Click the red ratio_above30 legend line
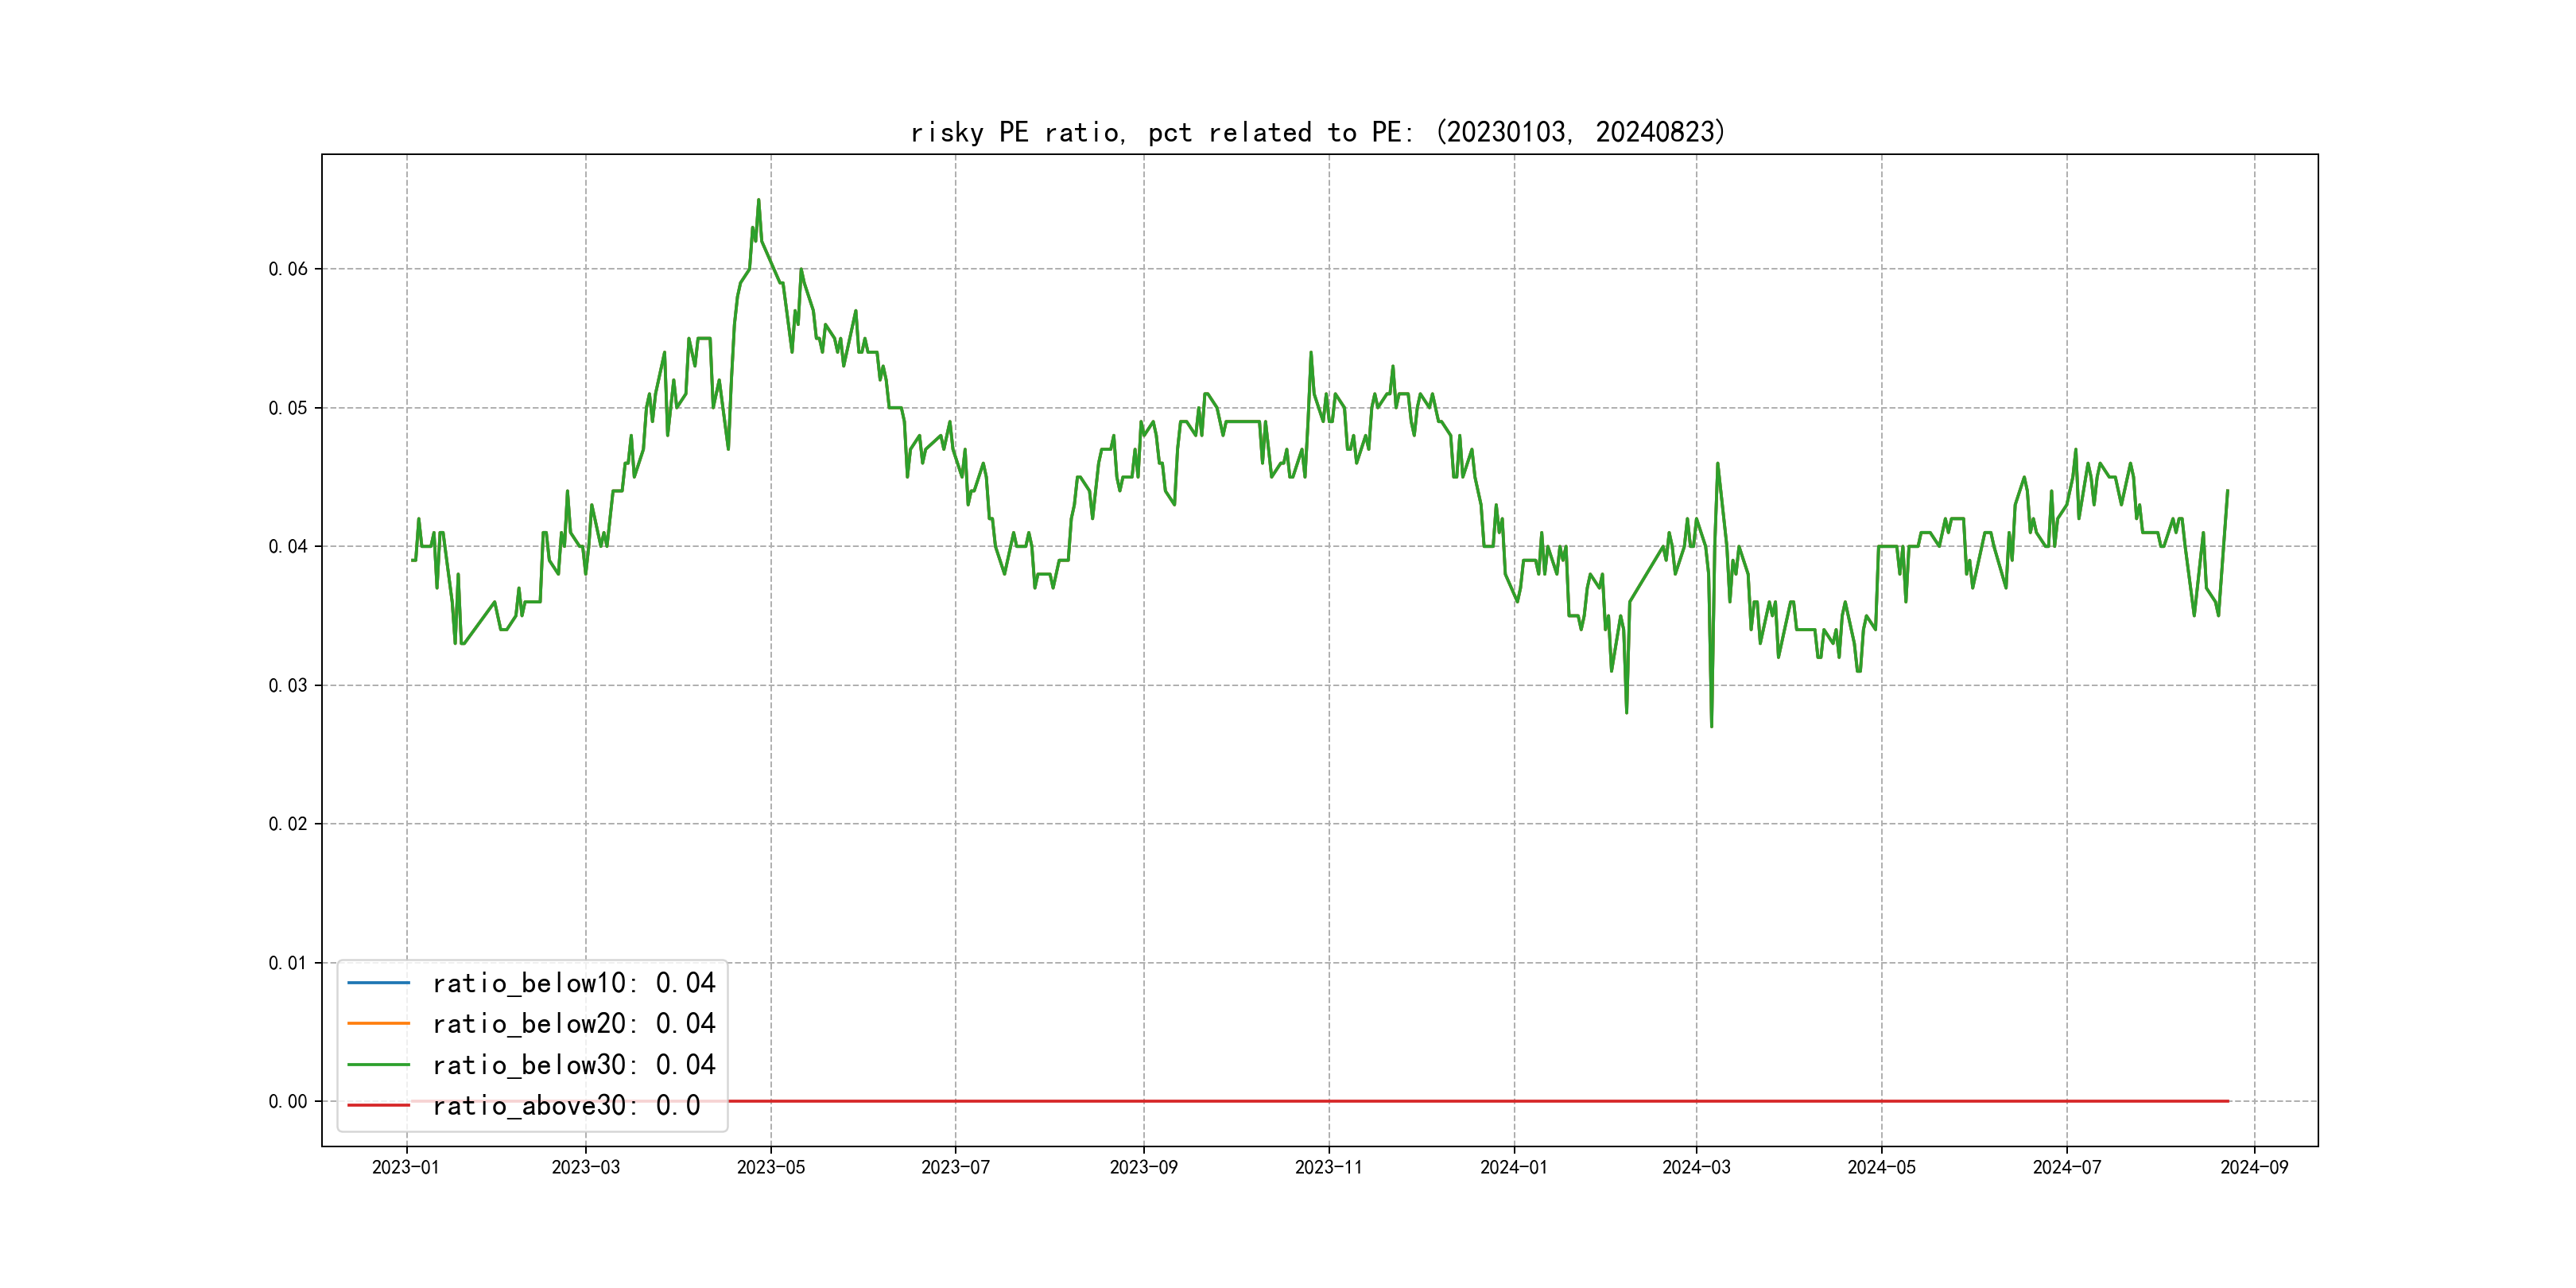This screenshot has width=2576, height=1288. click(x=378, y=1105)
